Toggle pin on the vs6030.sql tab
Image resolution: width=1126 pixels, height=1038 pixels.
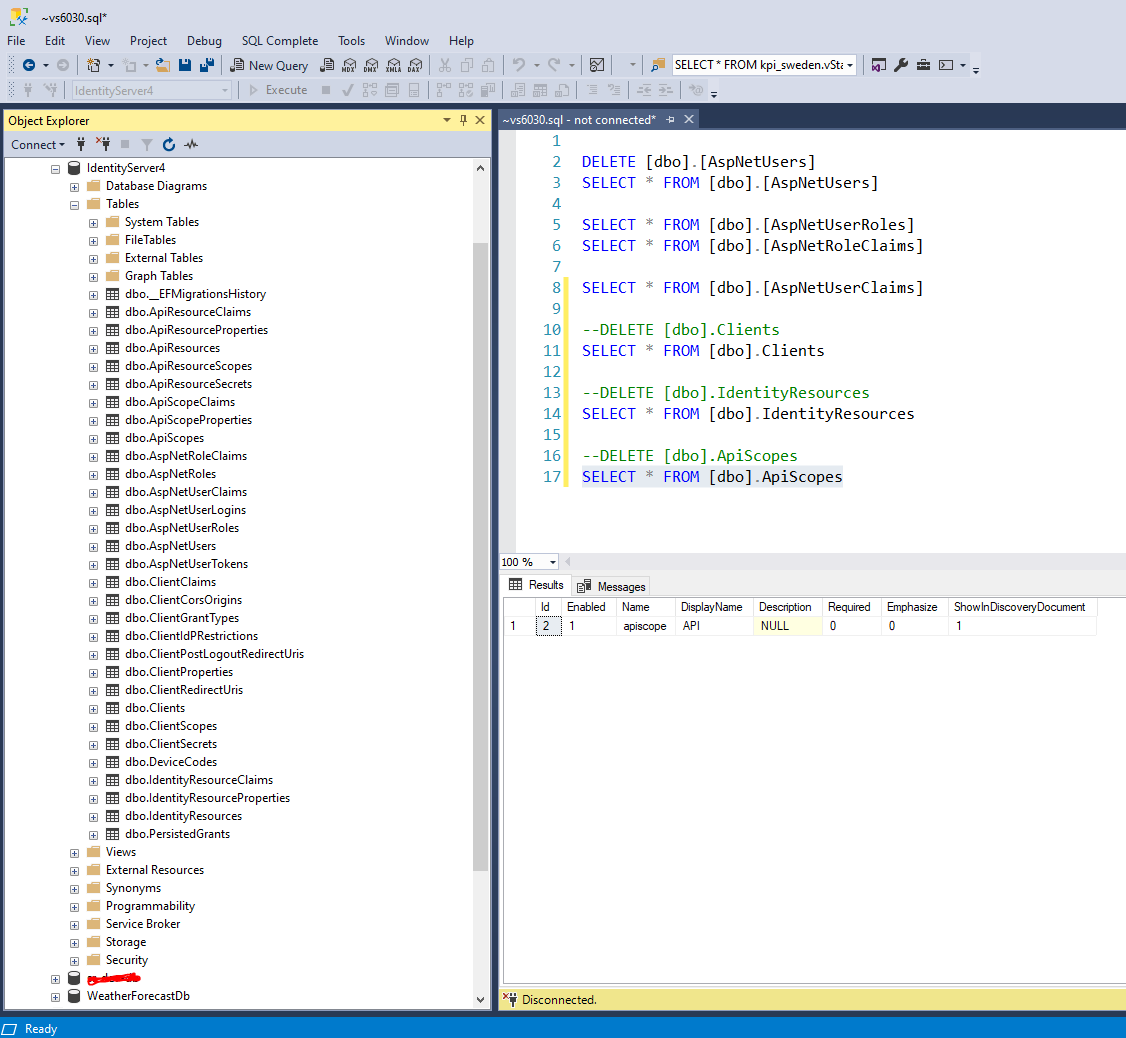(x=670, y=119)
